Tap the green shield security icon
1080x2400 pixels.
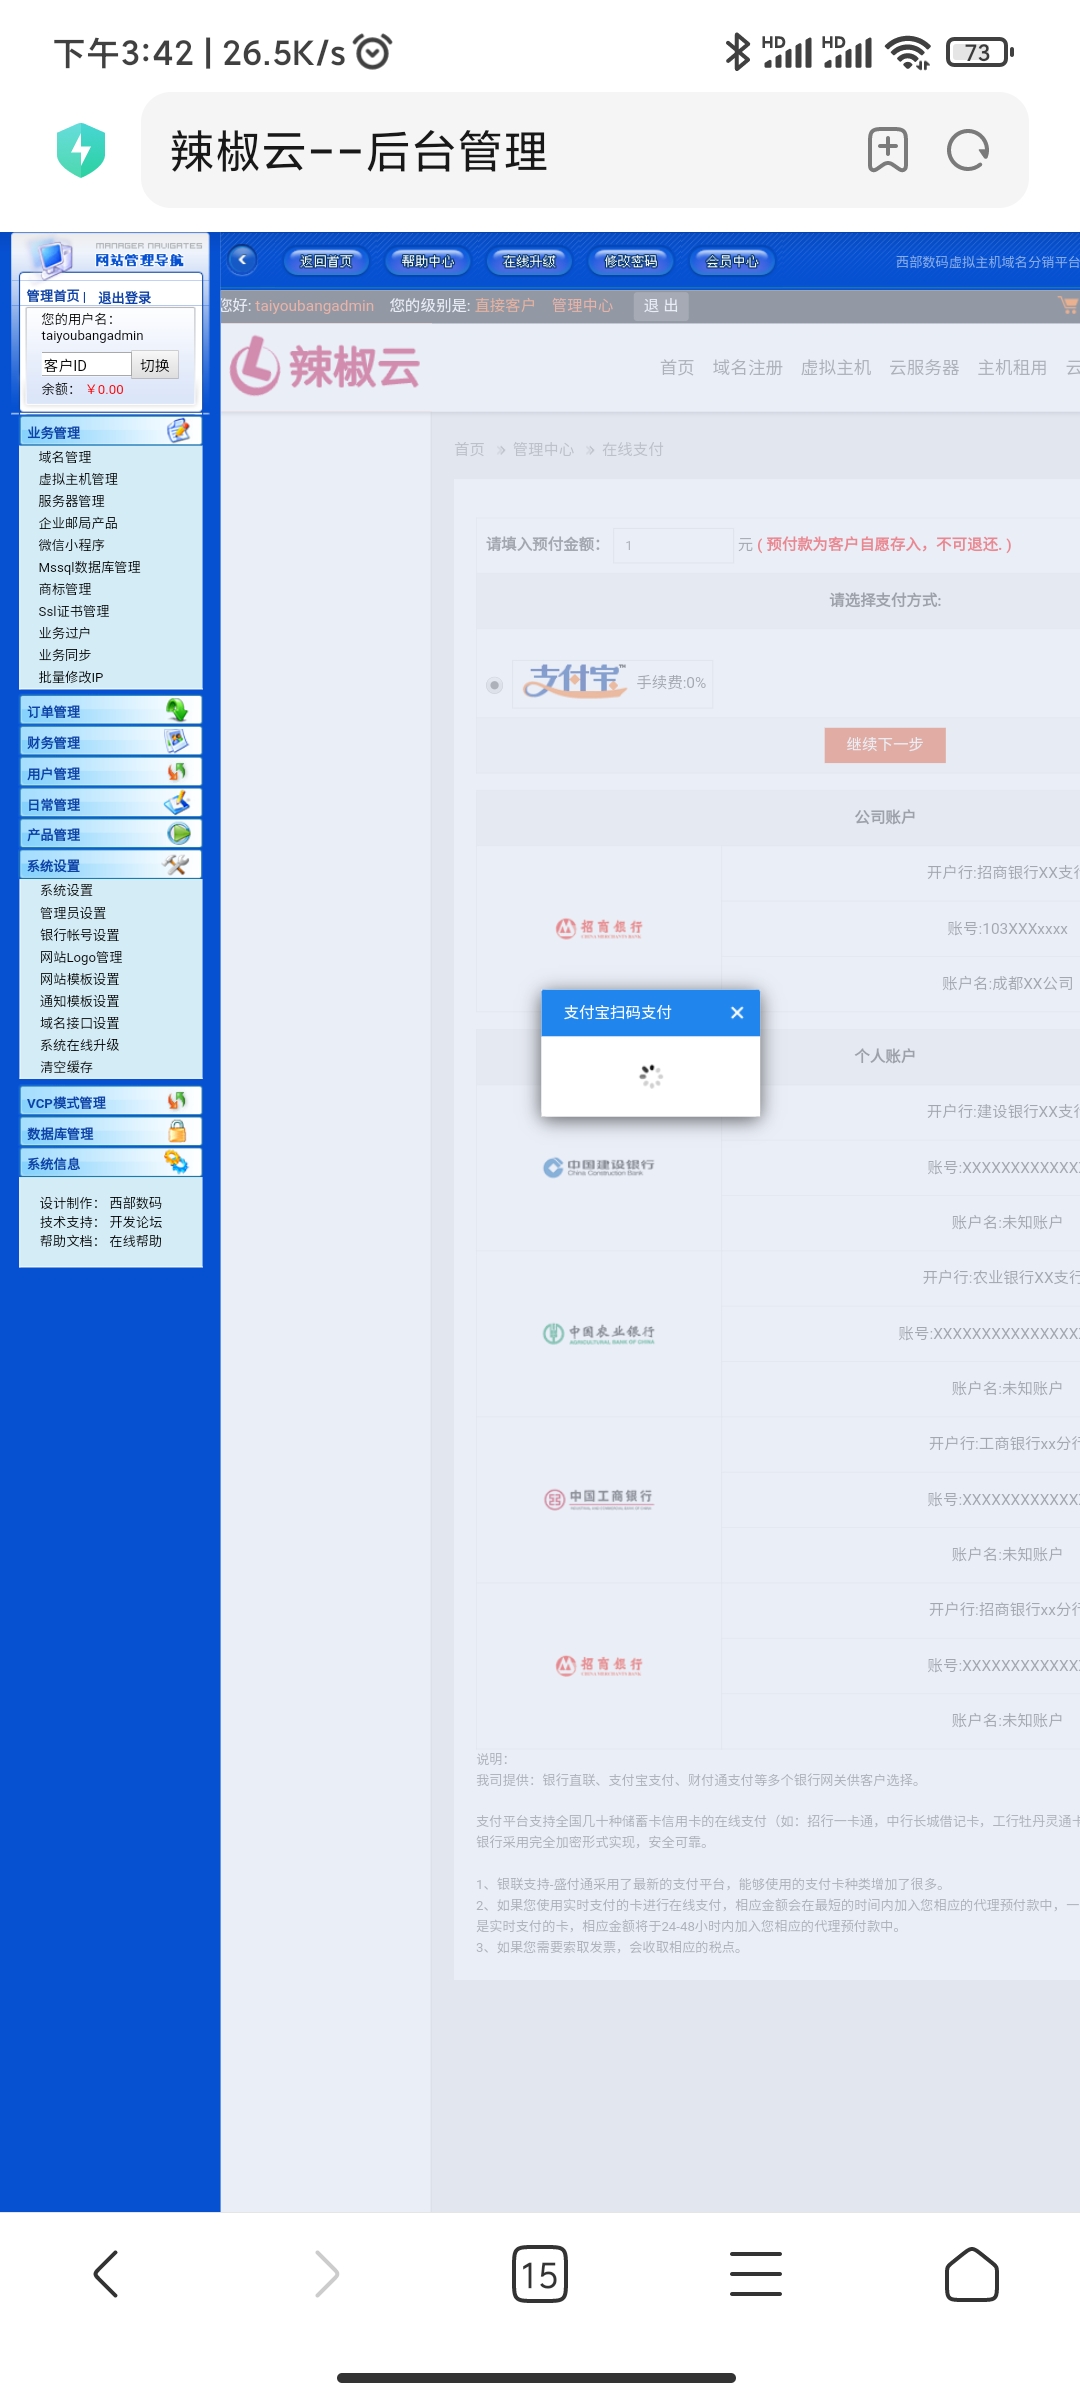point(81,150)
